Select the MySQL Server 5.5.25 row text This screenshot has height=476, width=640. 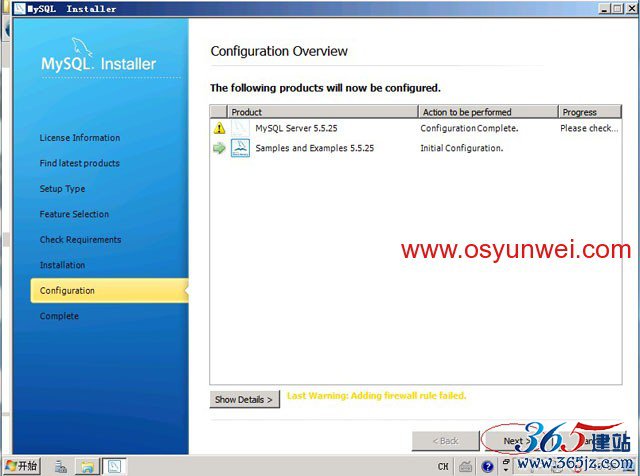(x=296, y=128)
